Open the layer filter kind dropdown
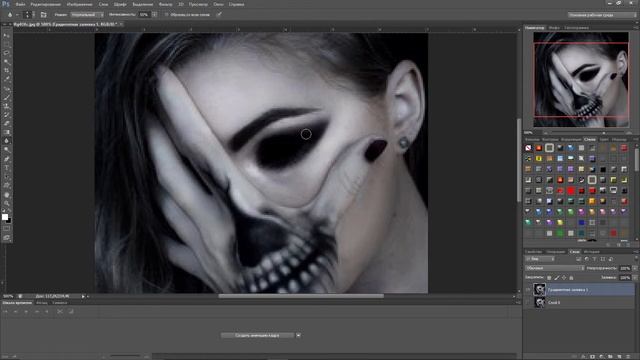This screenshot has height=360, width=640. [x=540, y=259]
